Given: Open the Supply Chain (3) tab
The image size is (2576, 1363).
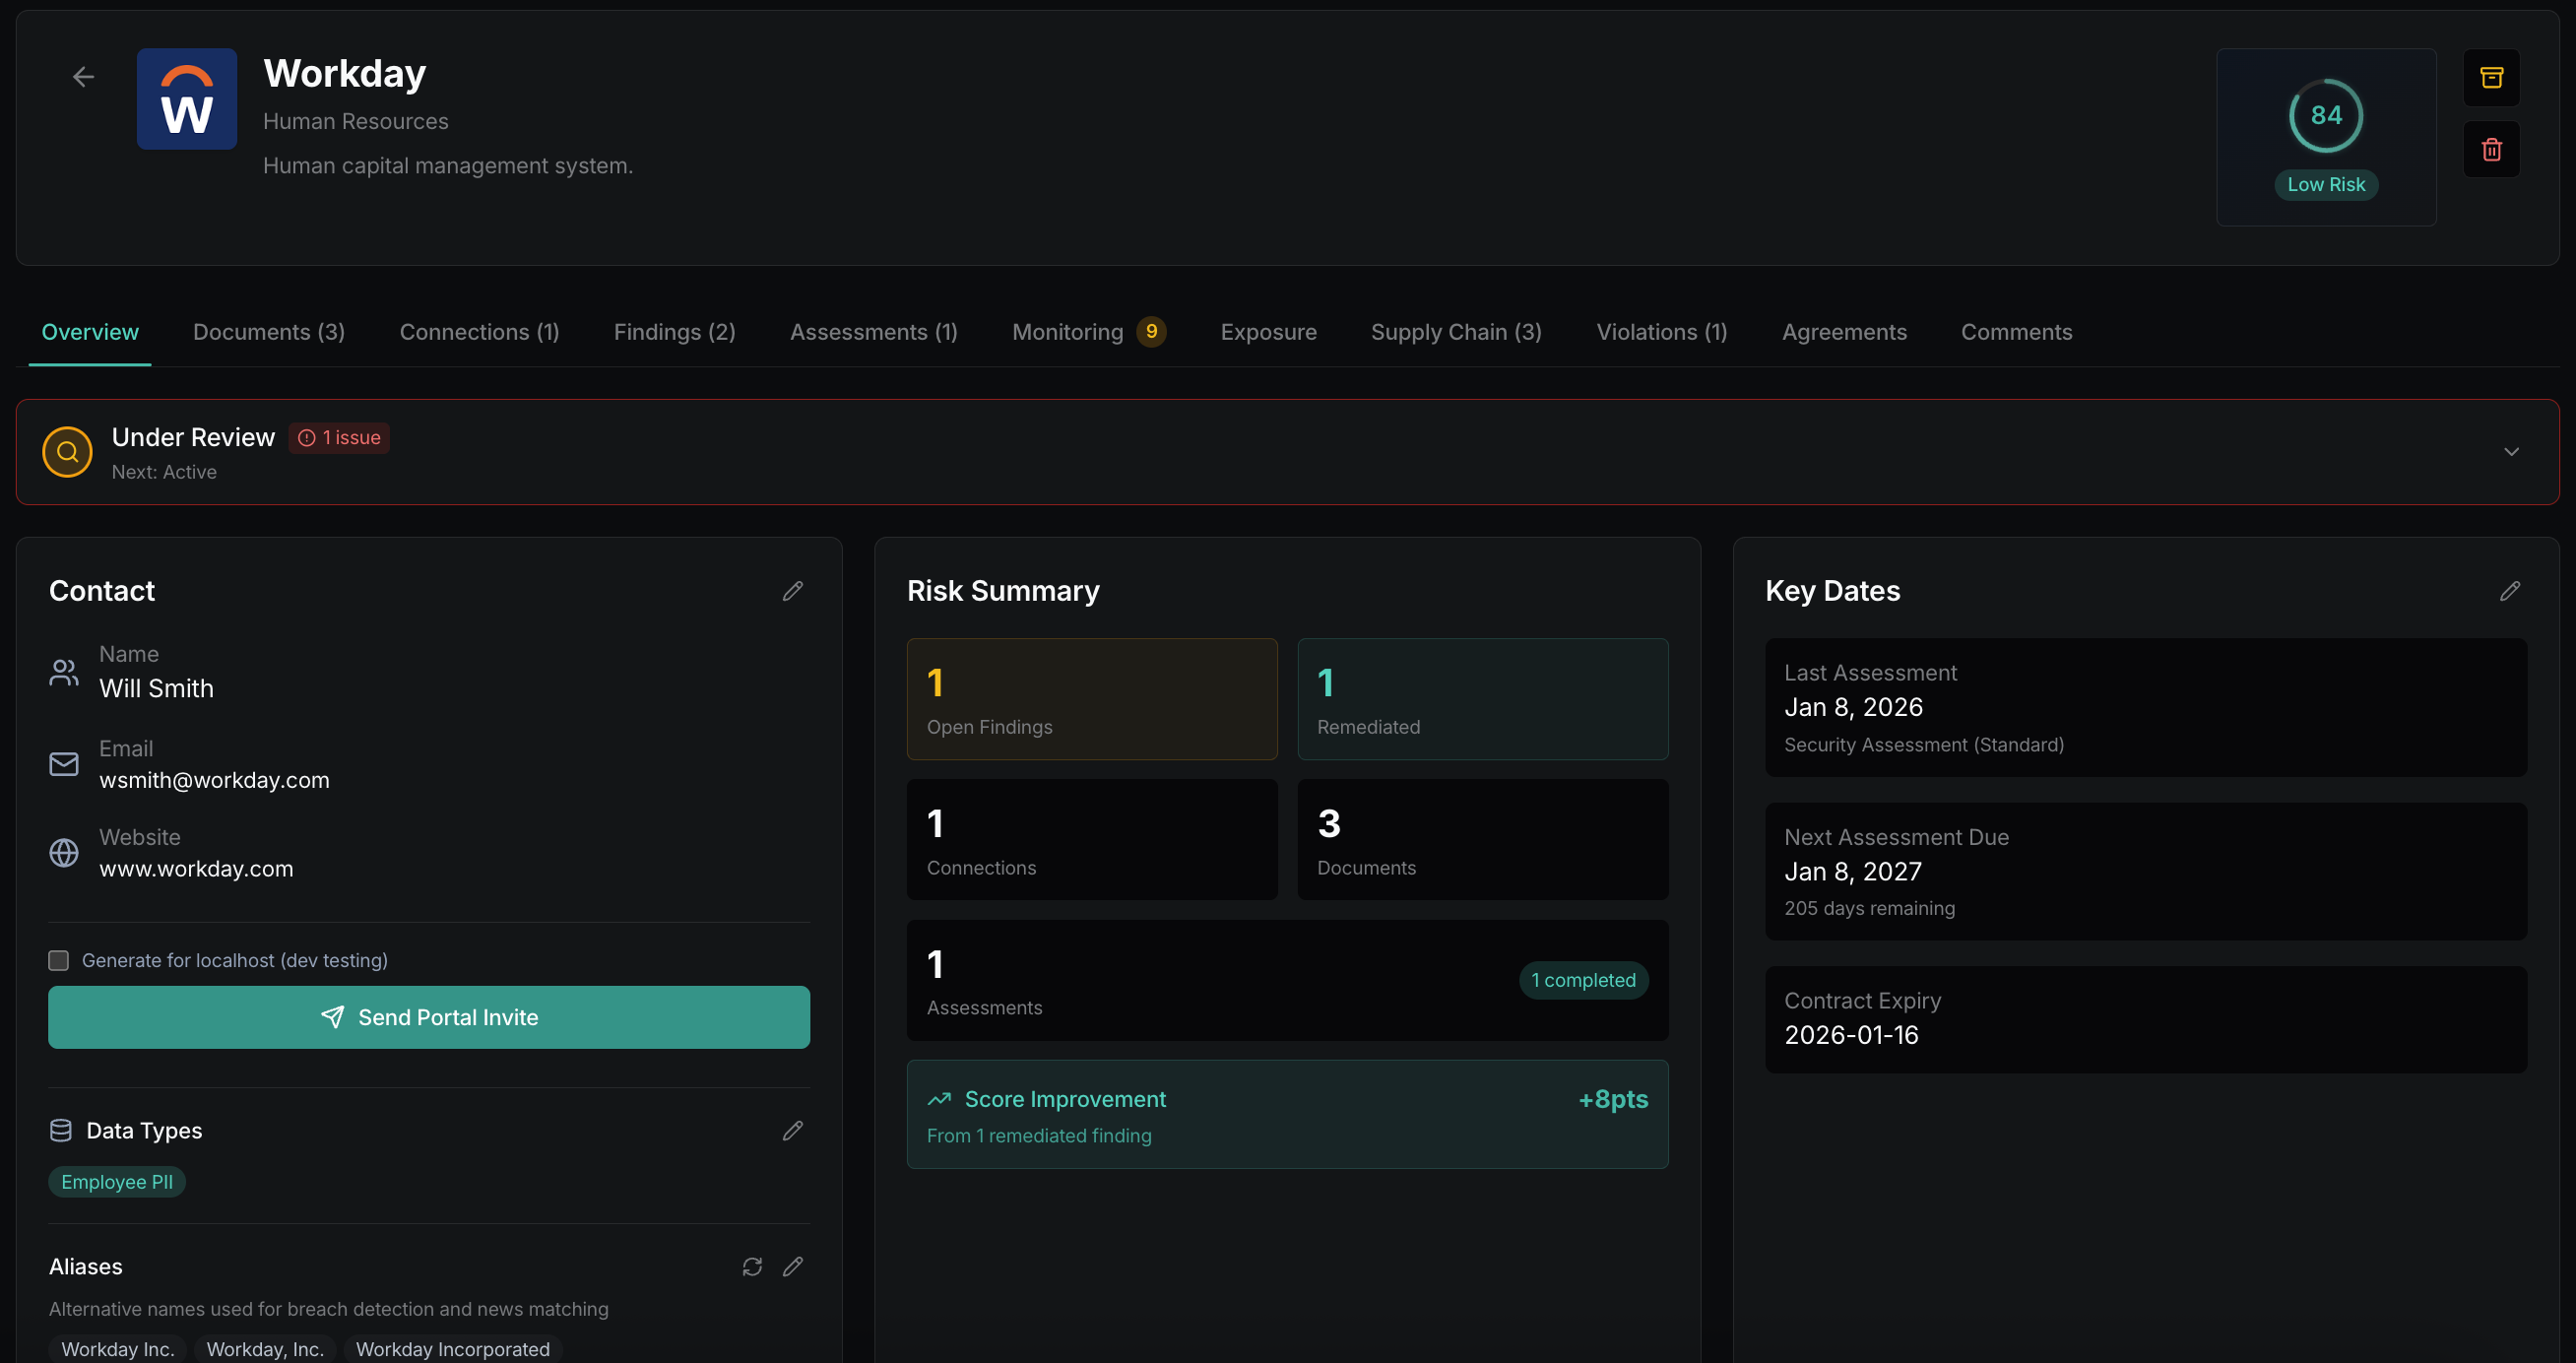Looking at the screenshot, I should [1456, 332].
